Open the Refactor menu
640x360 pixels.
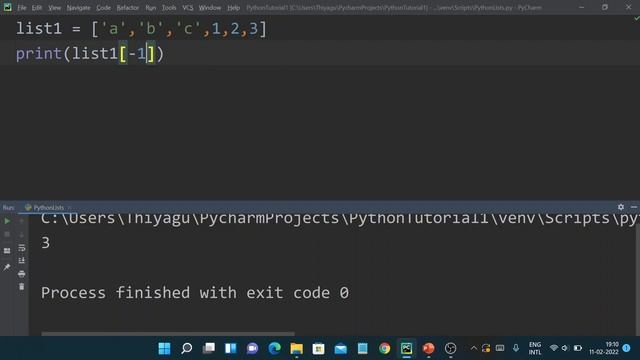[128, 8]
